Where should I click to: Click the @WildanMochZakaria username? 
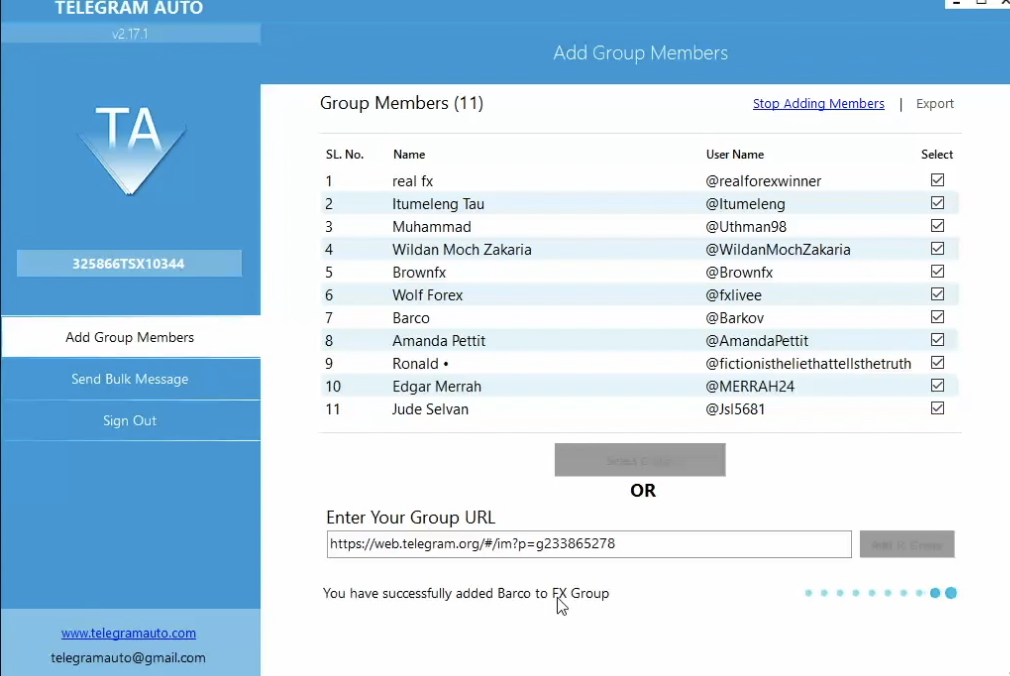pyautogui.click(x=778, y=249)
